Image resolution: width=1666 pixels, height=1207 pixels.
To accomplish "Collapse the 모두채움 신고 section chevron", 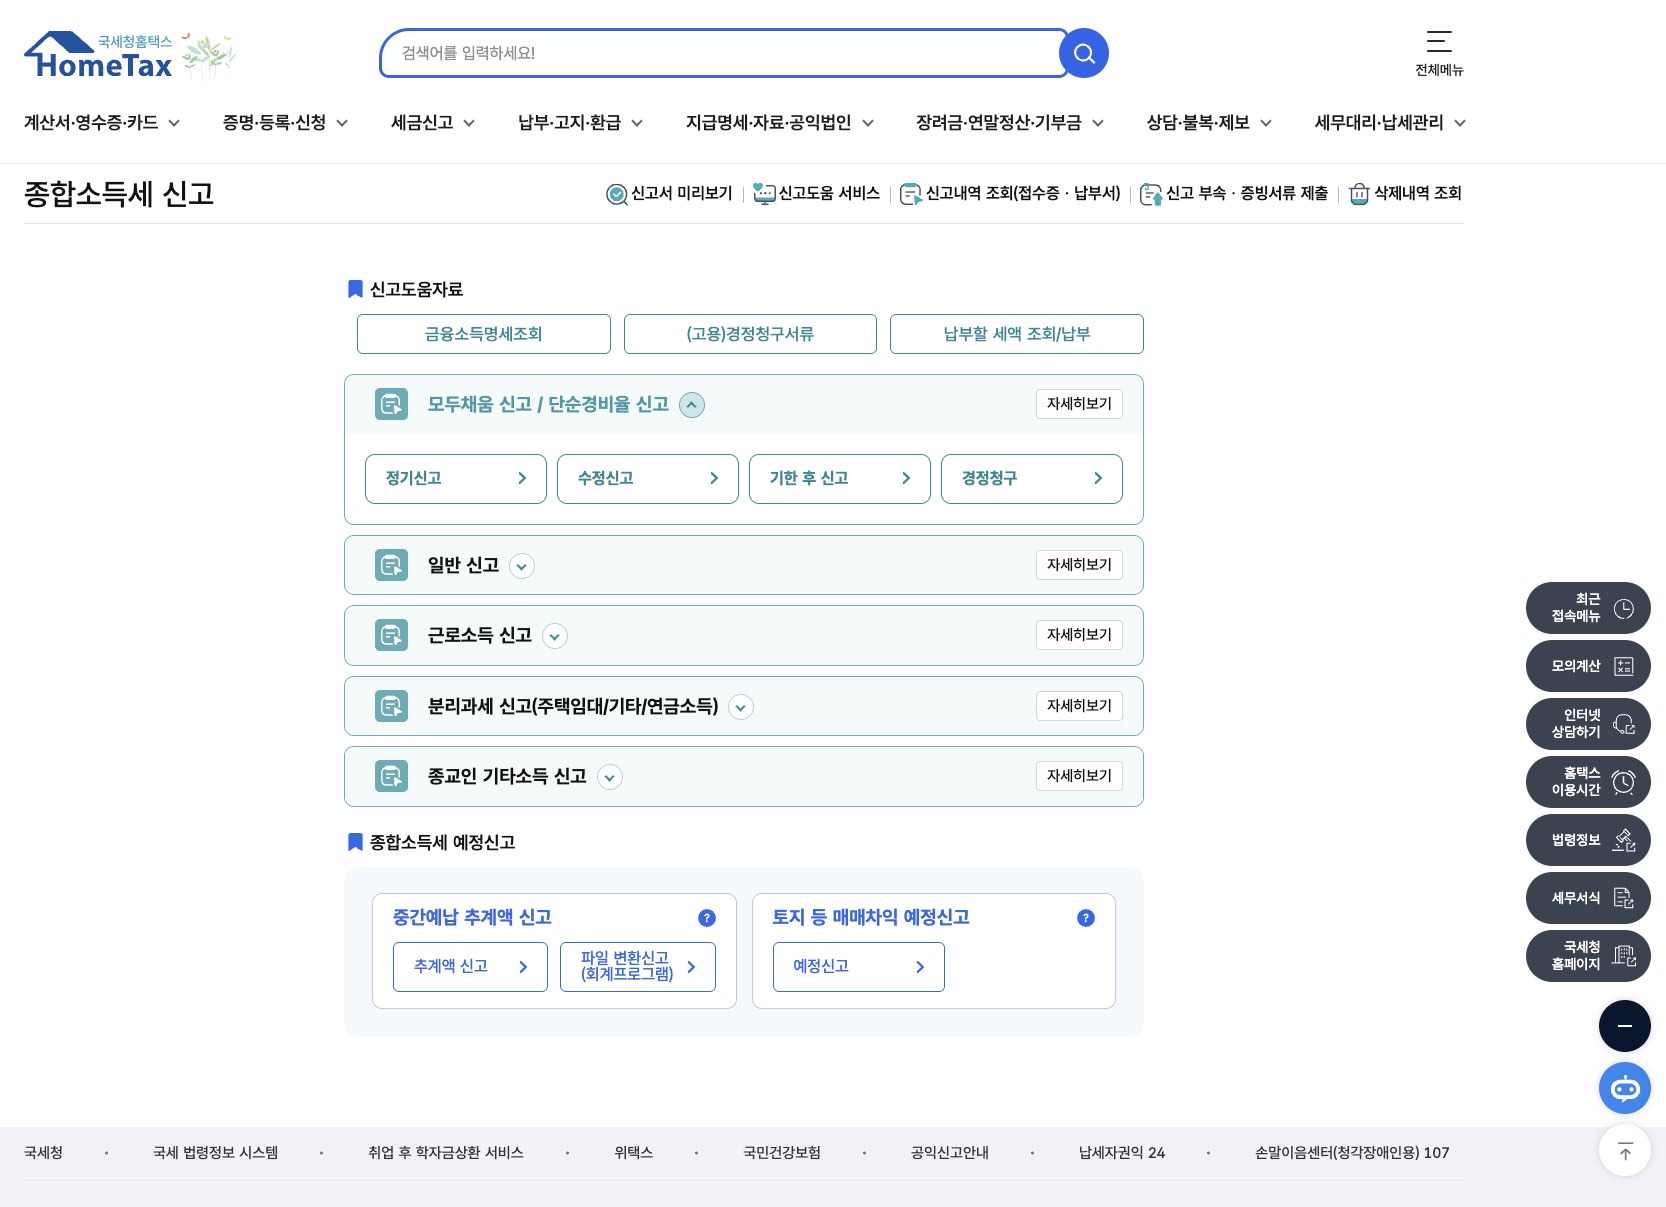I will coord(692,405).
